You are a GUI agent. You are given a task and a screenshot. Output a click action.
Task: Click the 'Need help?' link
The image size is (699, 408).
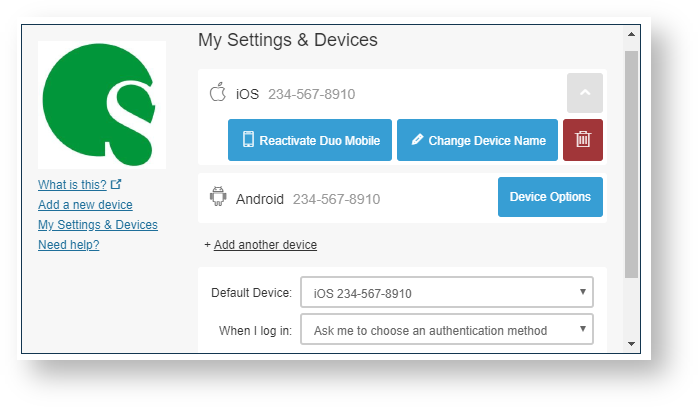coord(69,245)
